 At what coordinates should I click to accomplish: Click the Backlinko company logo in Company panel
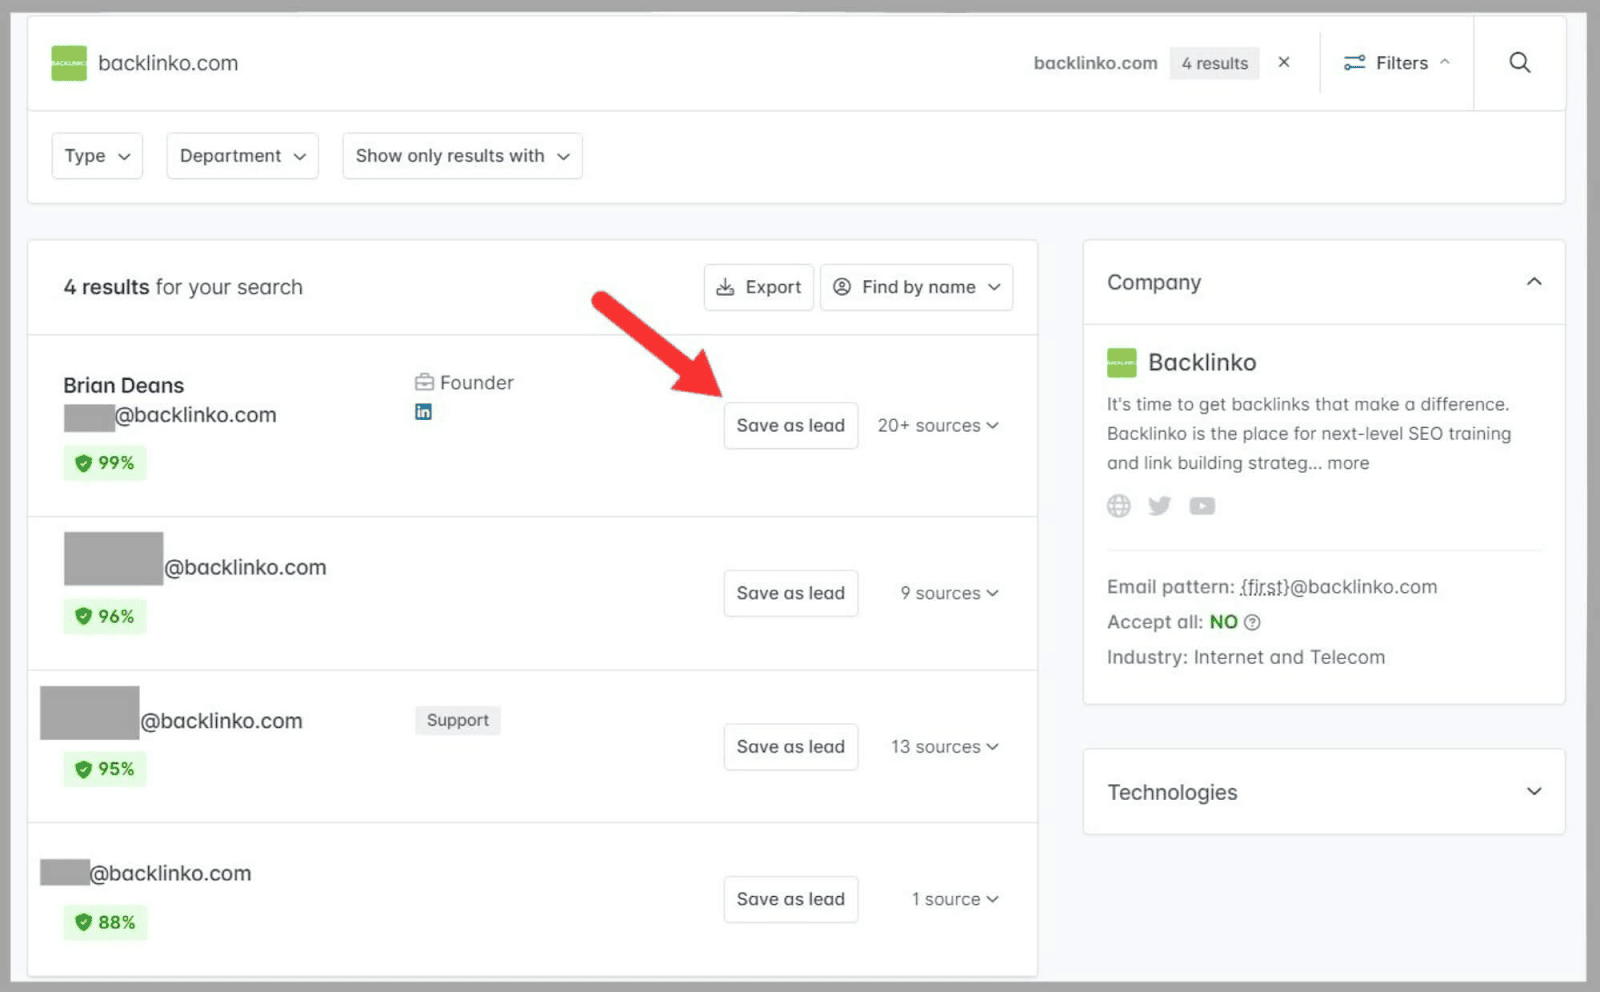coord(1121,362)
